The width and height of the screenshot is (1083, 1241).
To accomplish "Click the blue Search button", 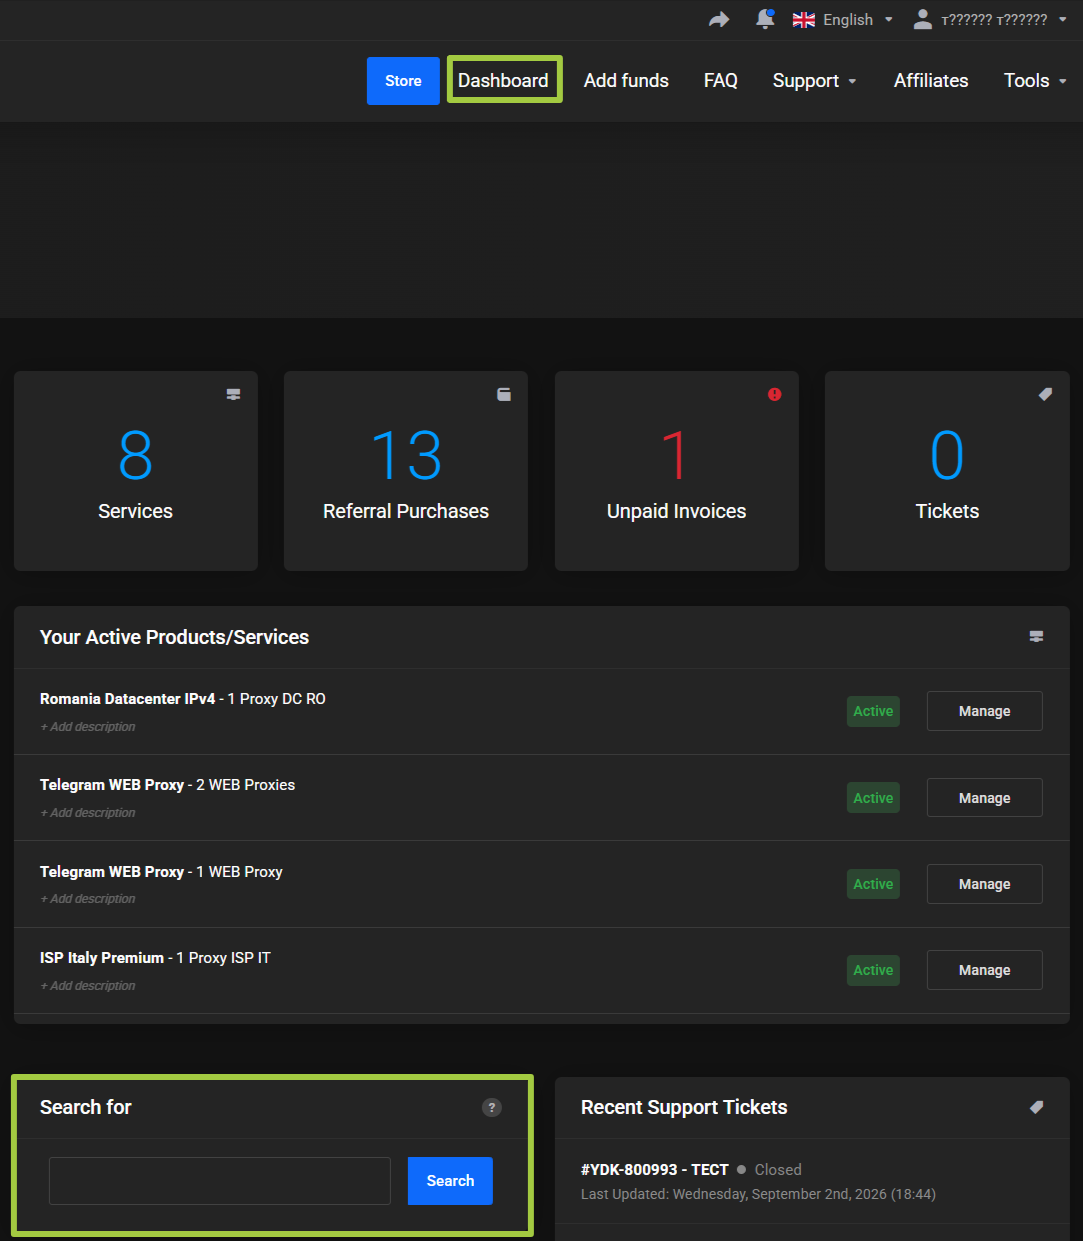I will coord(450,1181).
